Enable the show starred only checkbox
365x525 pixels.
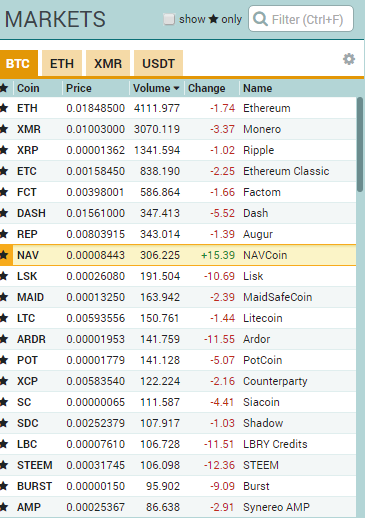click(169, 19)
